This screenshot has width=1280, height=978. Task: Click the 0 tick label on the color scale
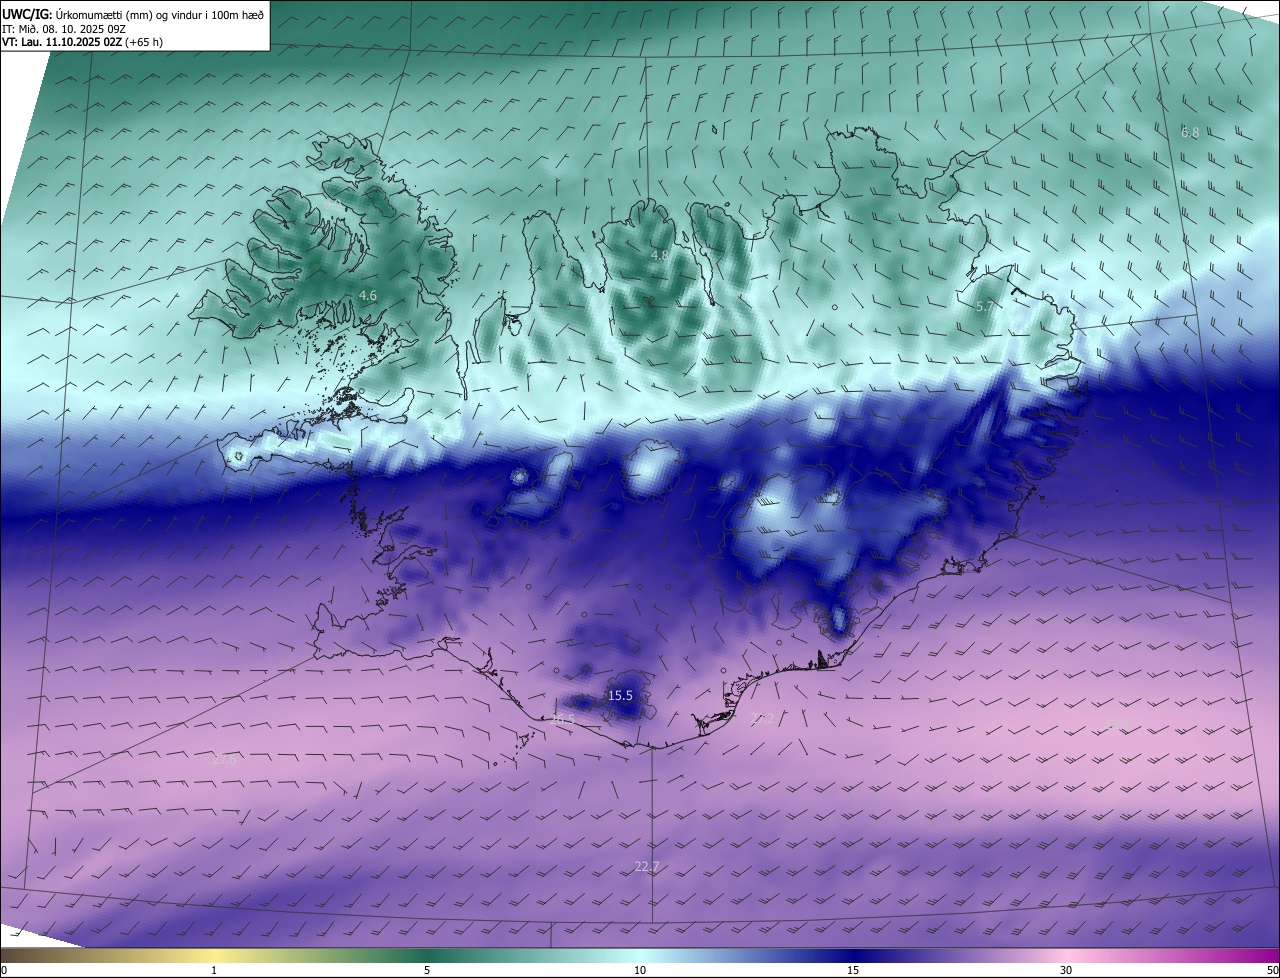point(4,970)
